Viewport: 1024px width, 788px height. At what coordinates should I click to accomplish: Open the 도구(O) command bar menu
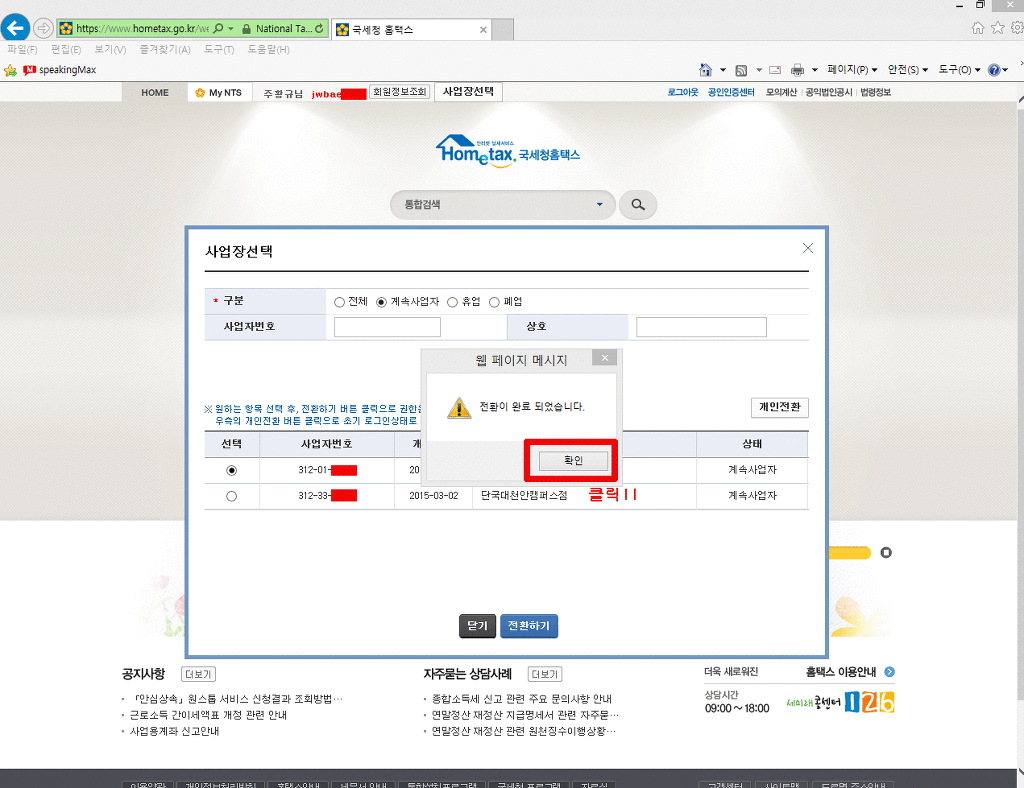[959, 70]
